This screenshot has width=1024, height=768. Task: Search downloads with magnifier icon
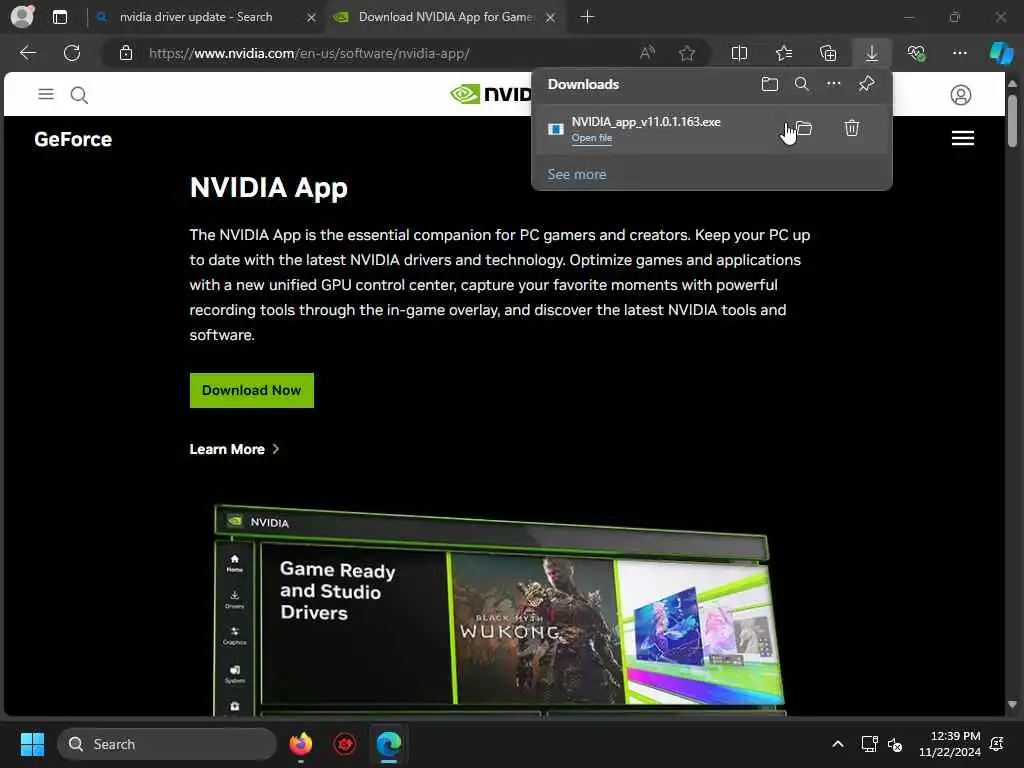click(801, 84)
